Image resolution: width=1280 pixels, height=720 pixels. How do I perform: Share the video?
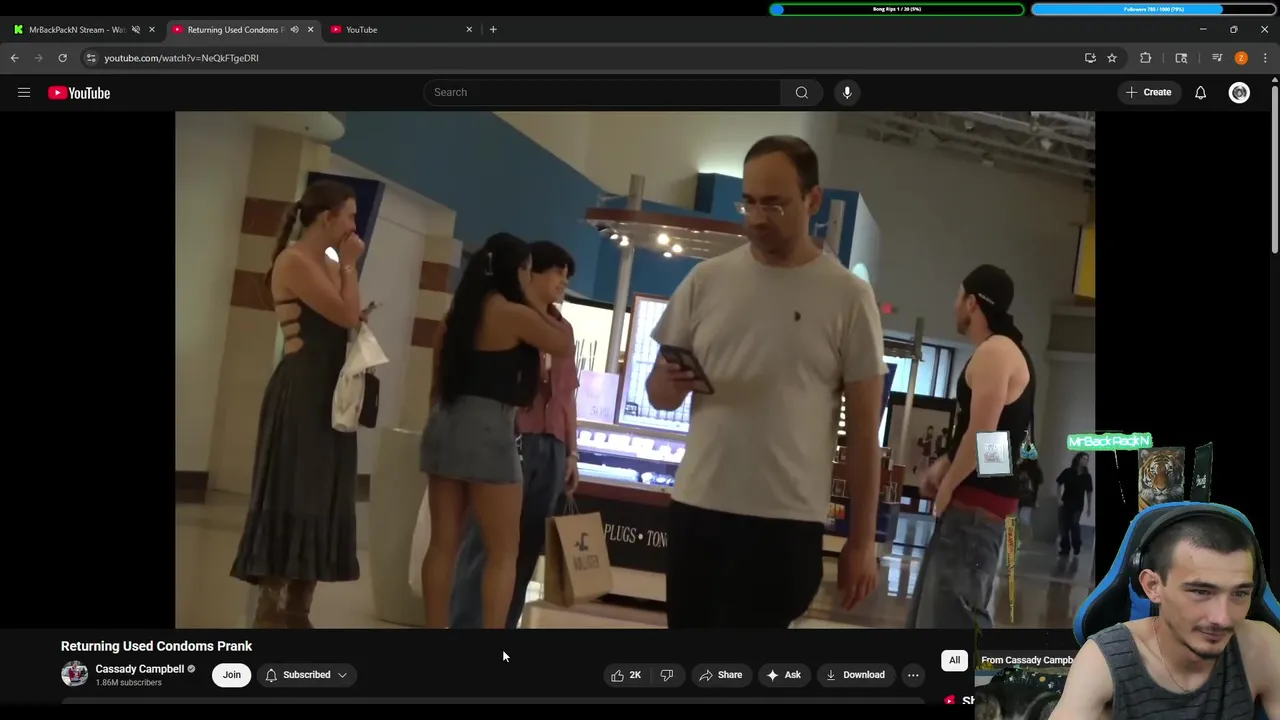coord(721,675)
